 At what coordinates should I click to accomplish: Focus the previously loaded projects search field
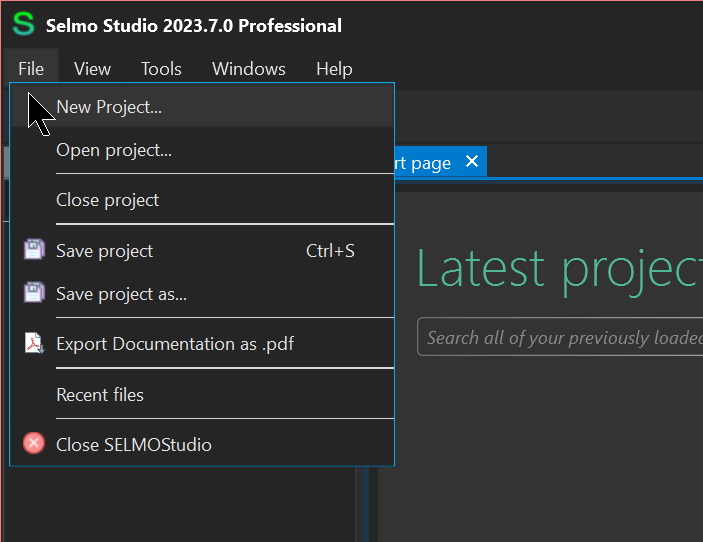tap(560, 337)
